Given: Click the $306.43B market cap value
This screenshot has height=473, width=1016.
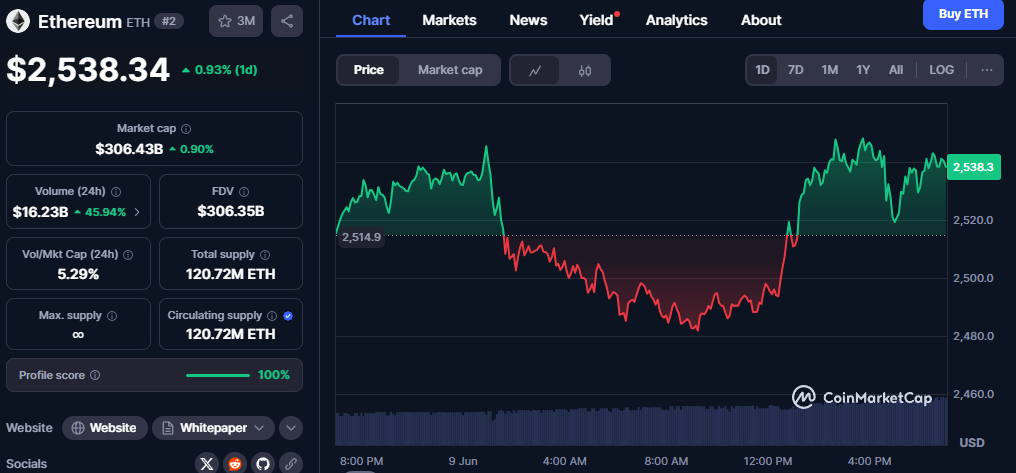Looking at the screenshot, I should tap(129, 149).
